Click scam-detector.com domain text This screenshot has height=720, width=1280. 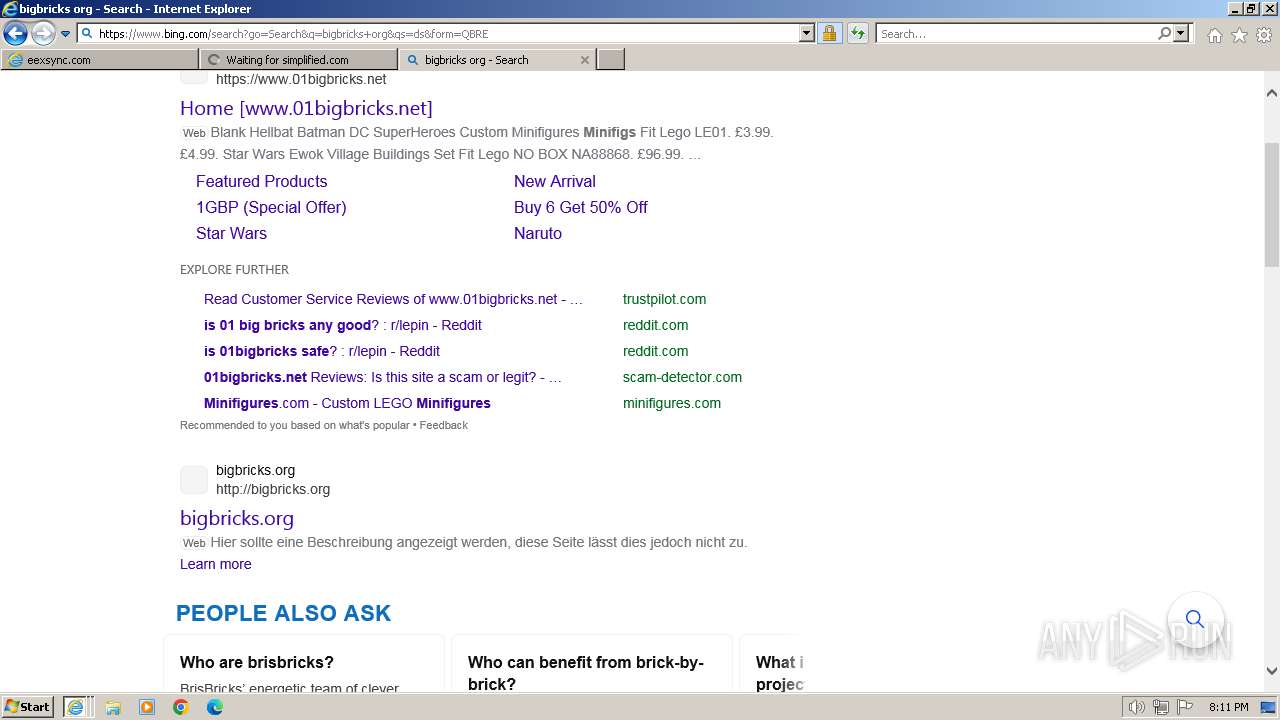coord(682,377)
